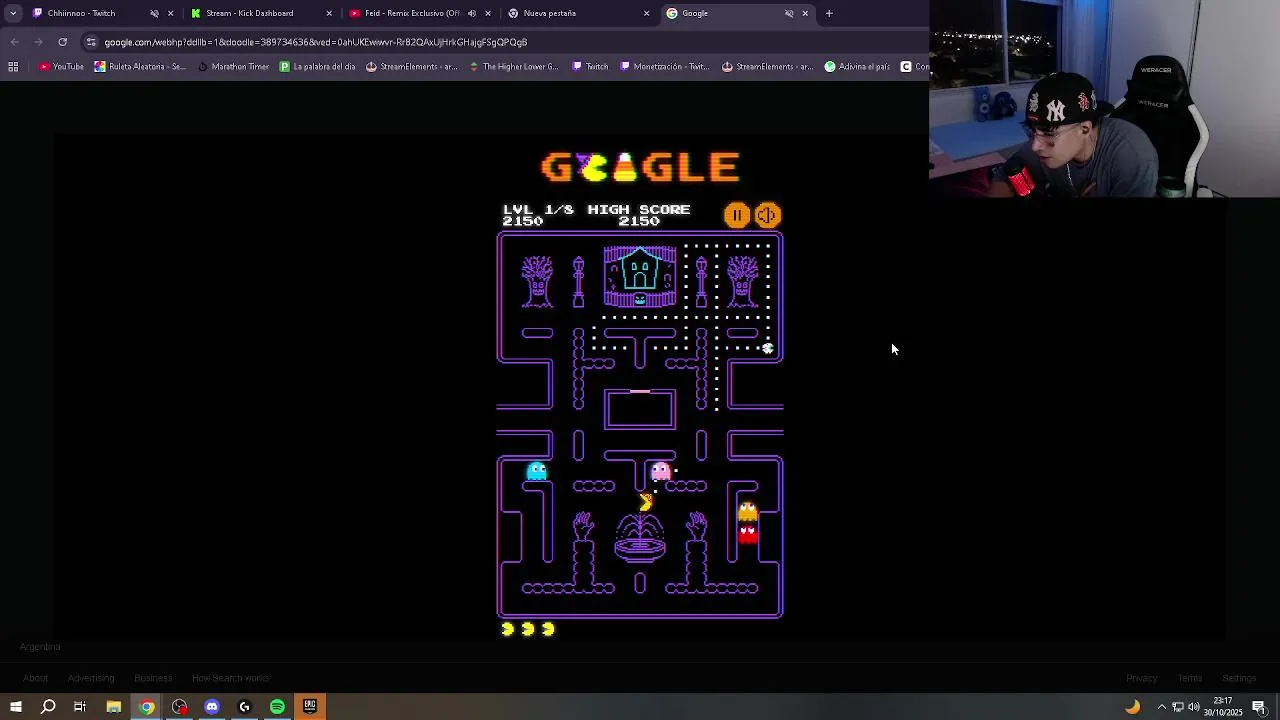Unmute the Chhiinnoo Twitch tab's muted speaker icon
Viewport: 1280px width, 720px height.
point(154,13)
